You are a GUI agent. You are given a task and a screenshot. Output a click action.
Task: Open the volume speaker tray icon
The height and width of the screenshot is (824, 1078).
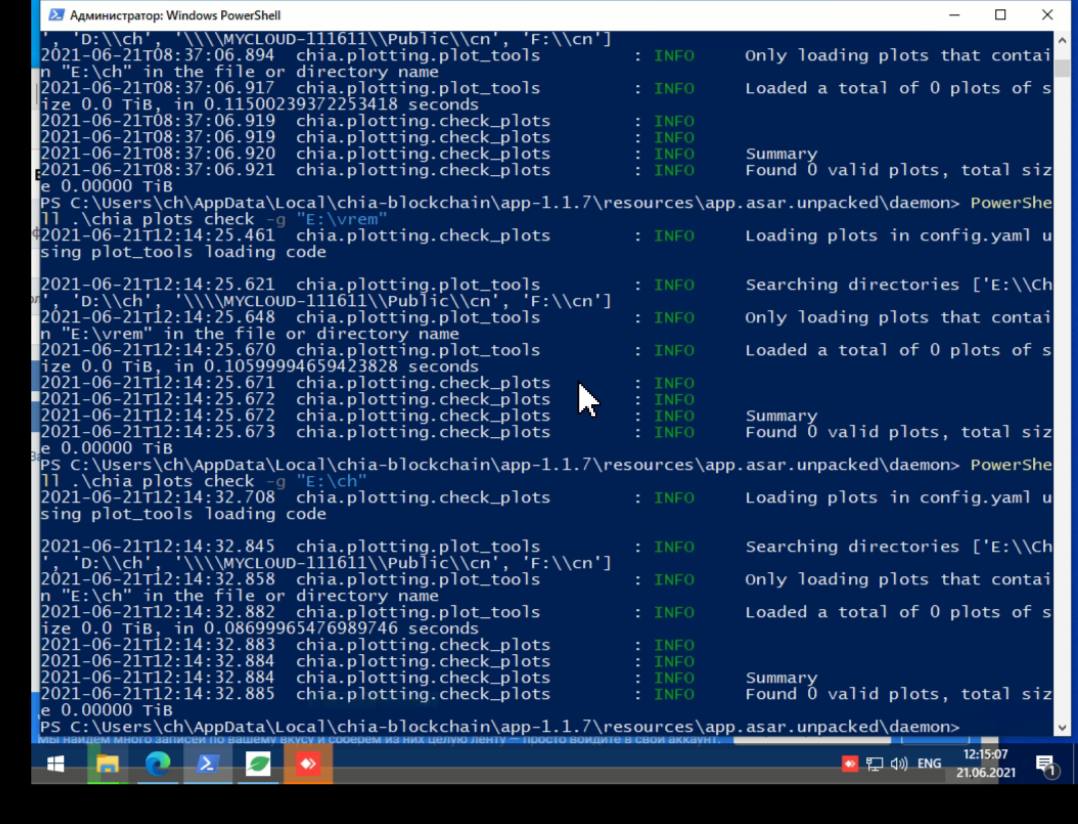899,764
